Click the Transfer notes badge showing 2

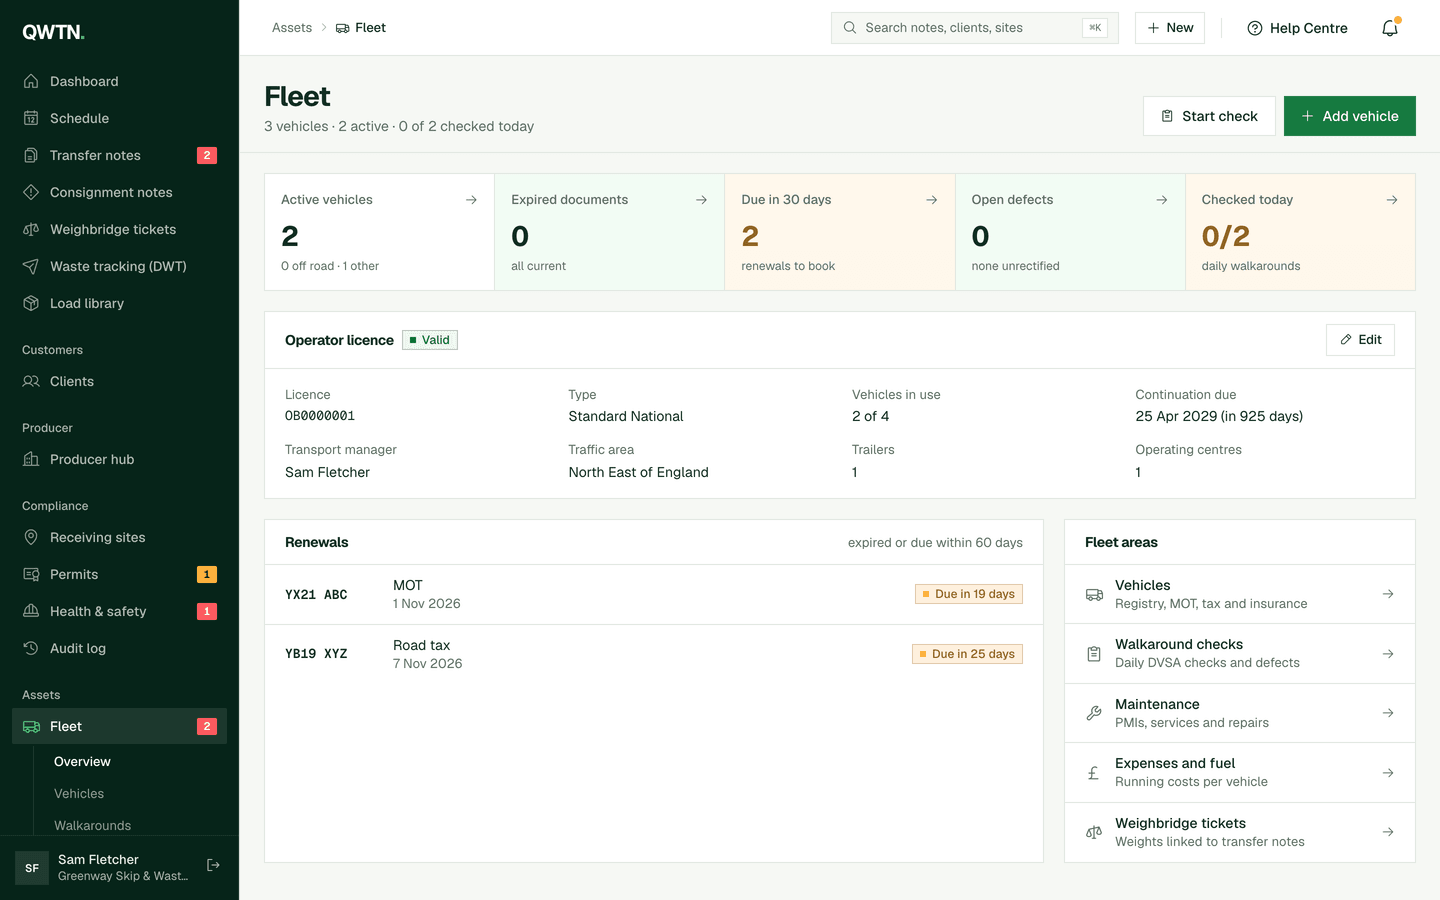pos(207,155)
